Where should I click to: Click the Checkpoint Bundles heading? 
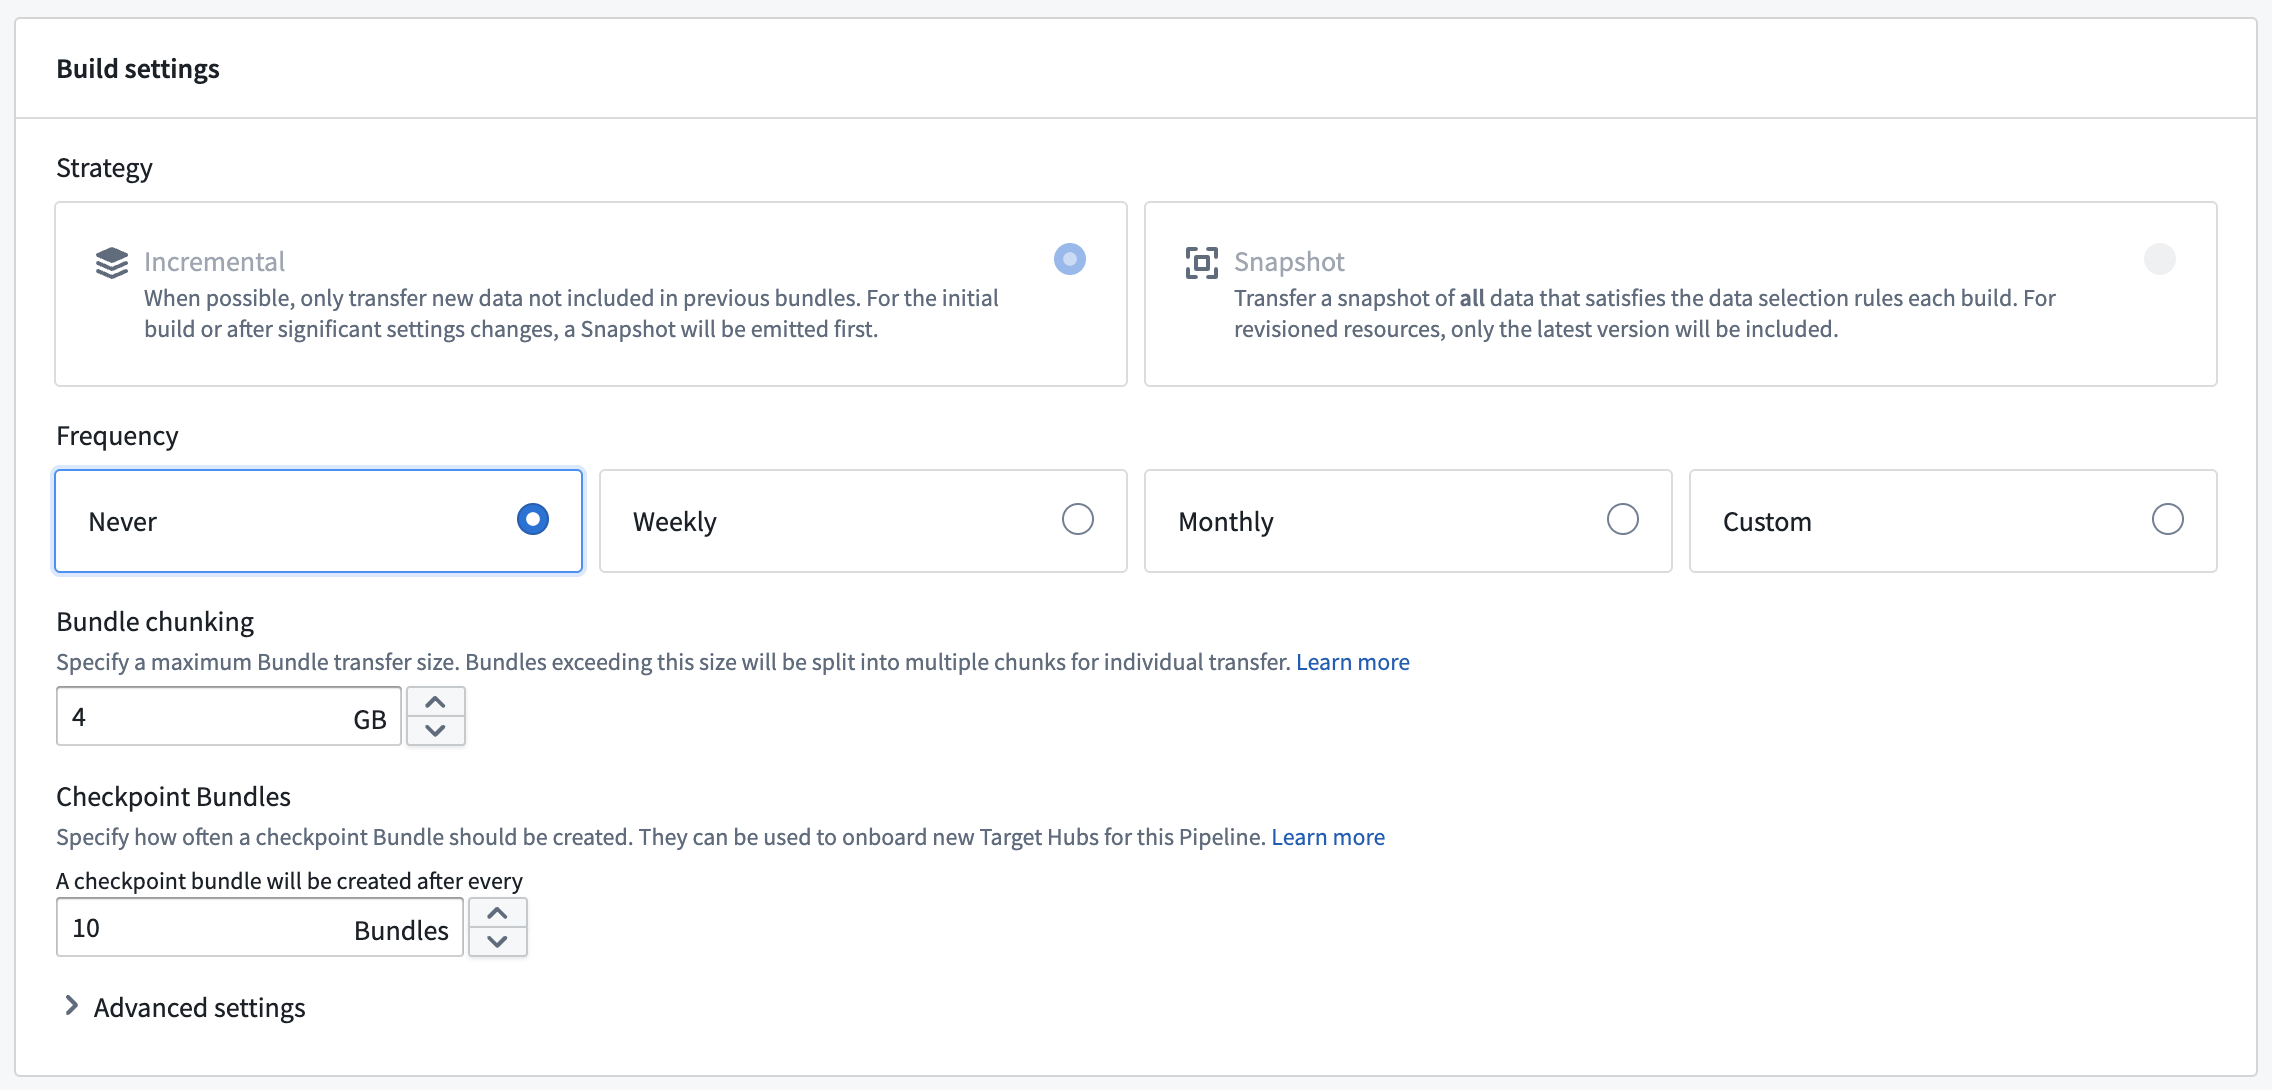point(173,797)
